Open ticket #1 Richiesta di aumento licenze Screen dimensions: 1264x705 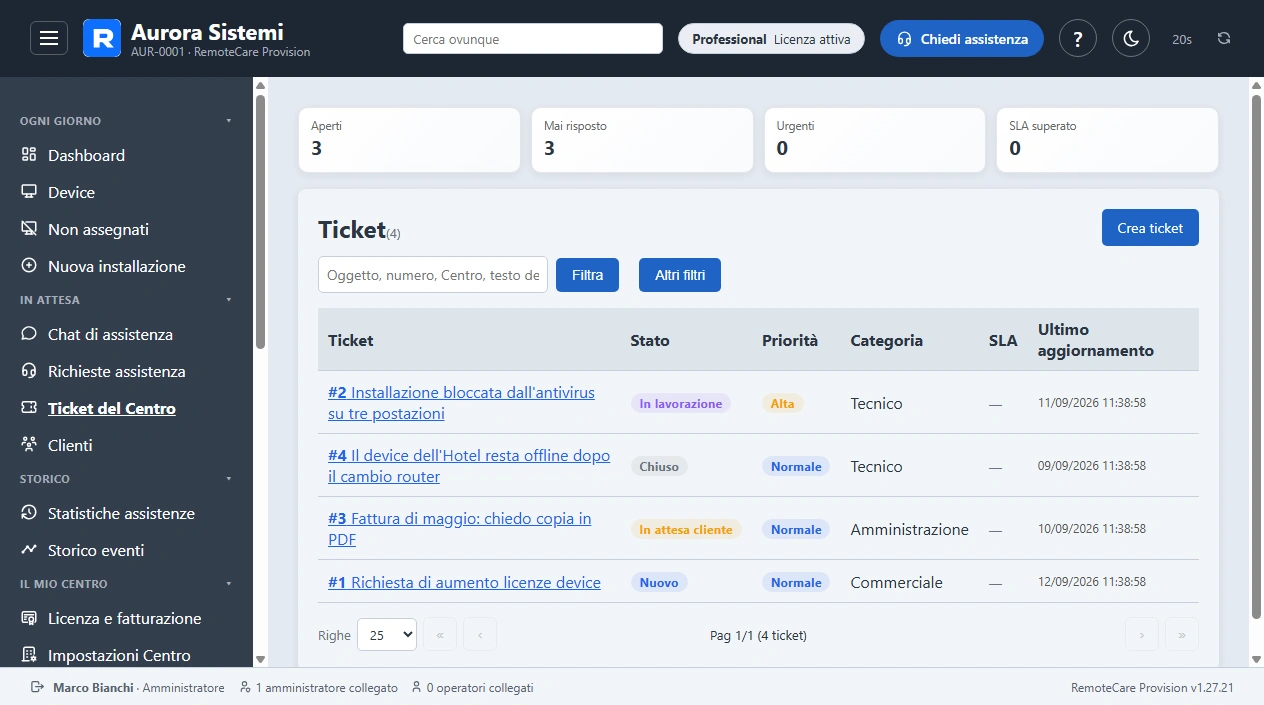464,582
